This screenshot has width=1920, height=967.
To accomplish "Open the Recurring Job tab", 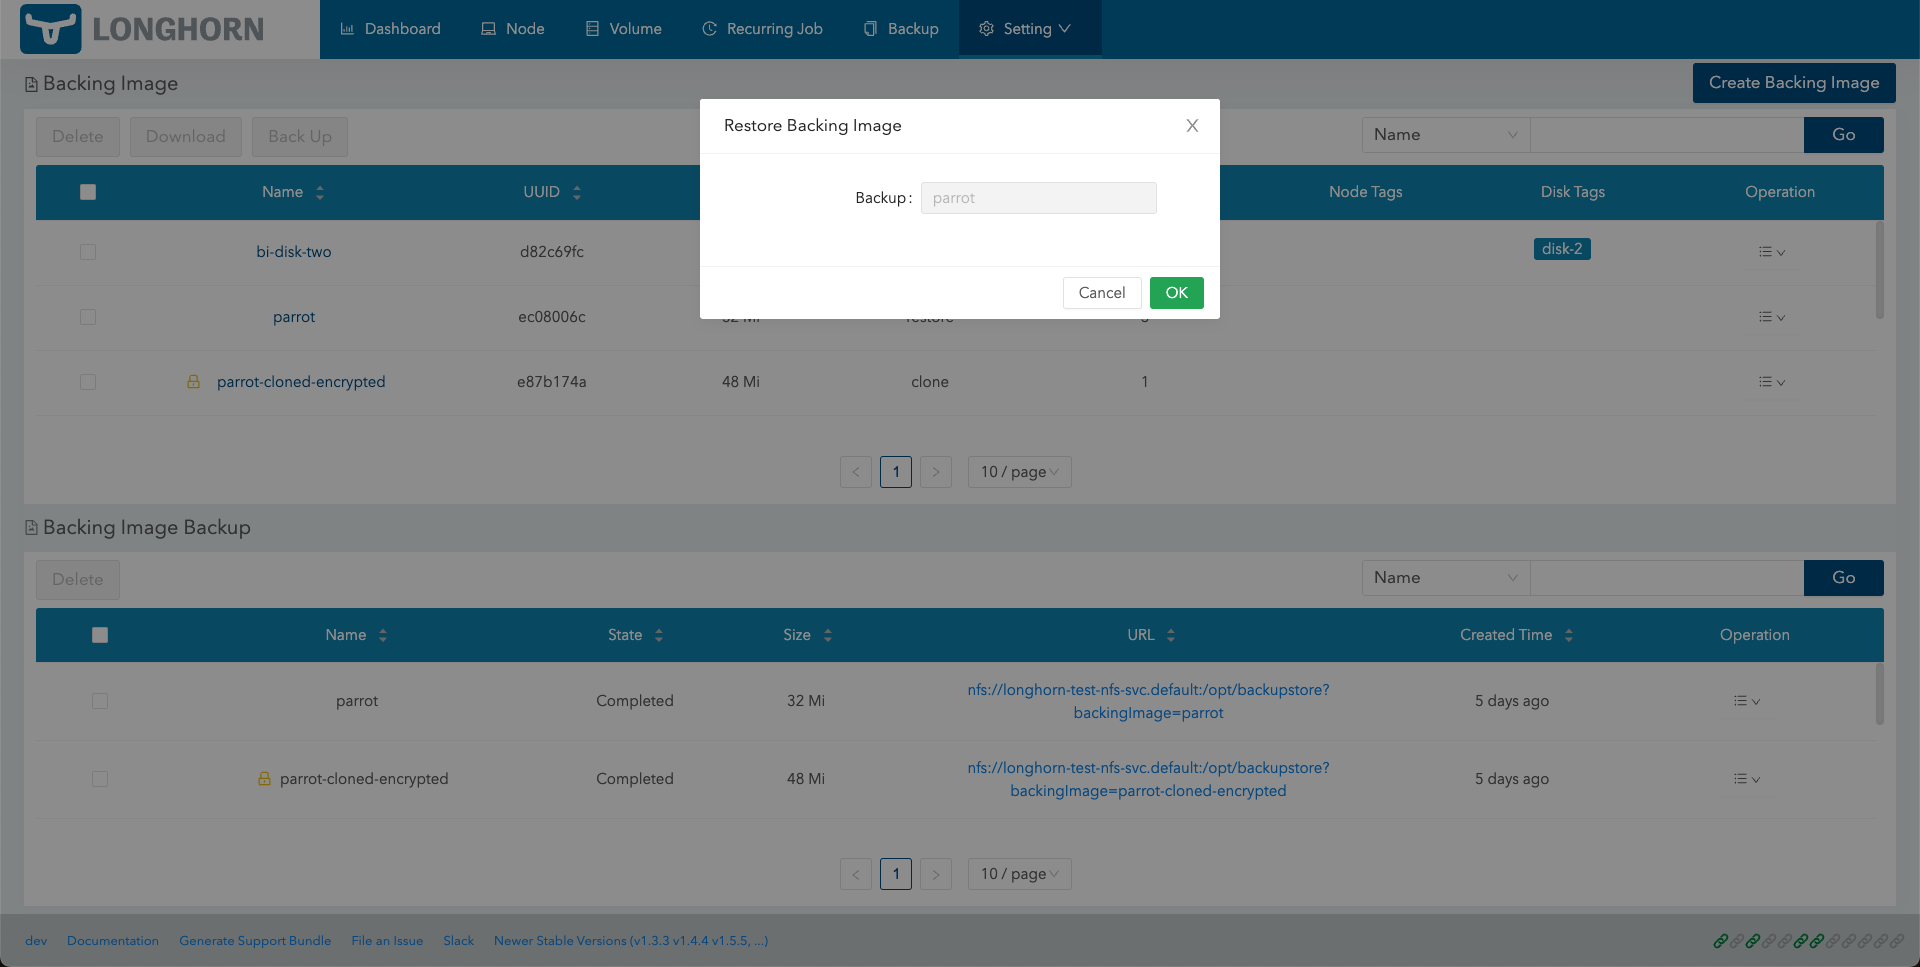I will pos(763,29).
